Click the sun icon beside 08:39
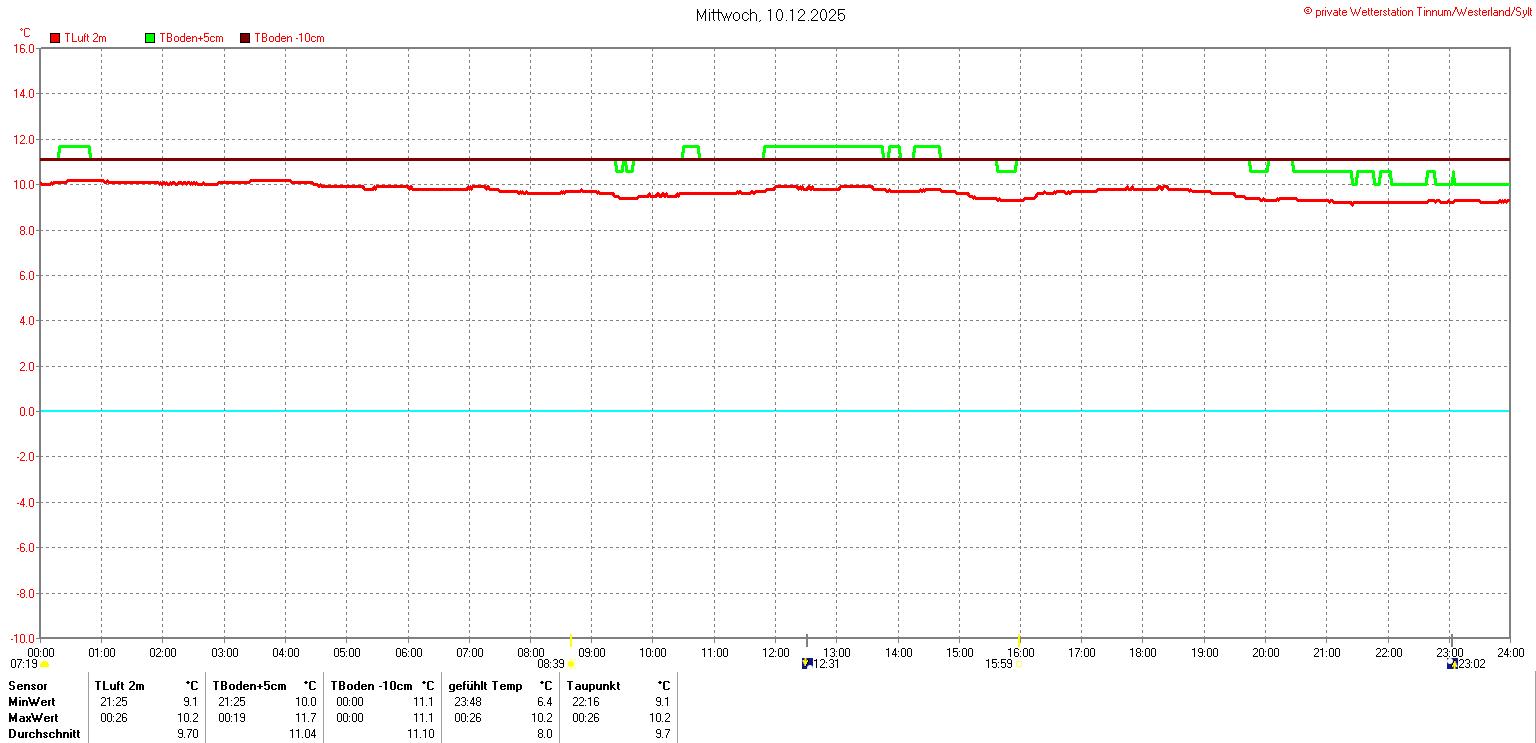Screen dimensions: 1536x743 point(571,664)
